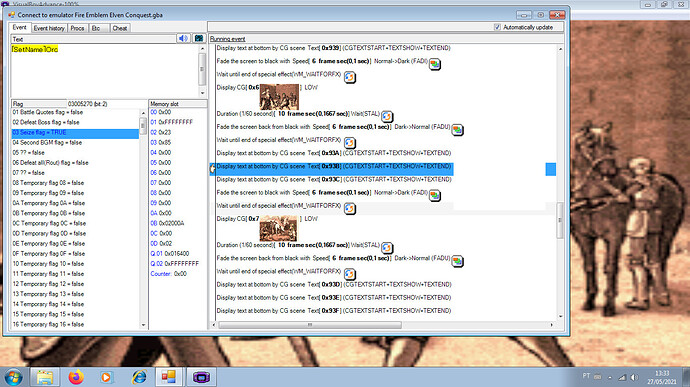Click the flag list scroll down arrow

point(143,325)
